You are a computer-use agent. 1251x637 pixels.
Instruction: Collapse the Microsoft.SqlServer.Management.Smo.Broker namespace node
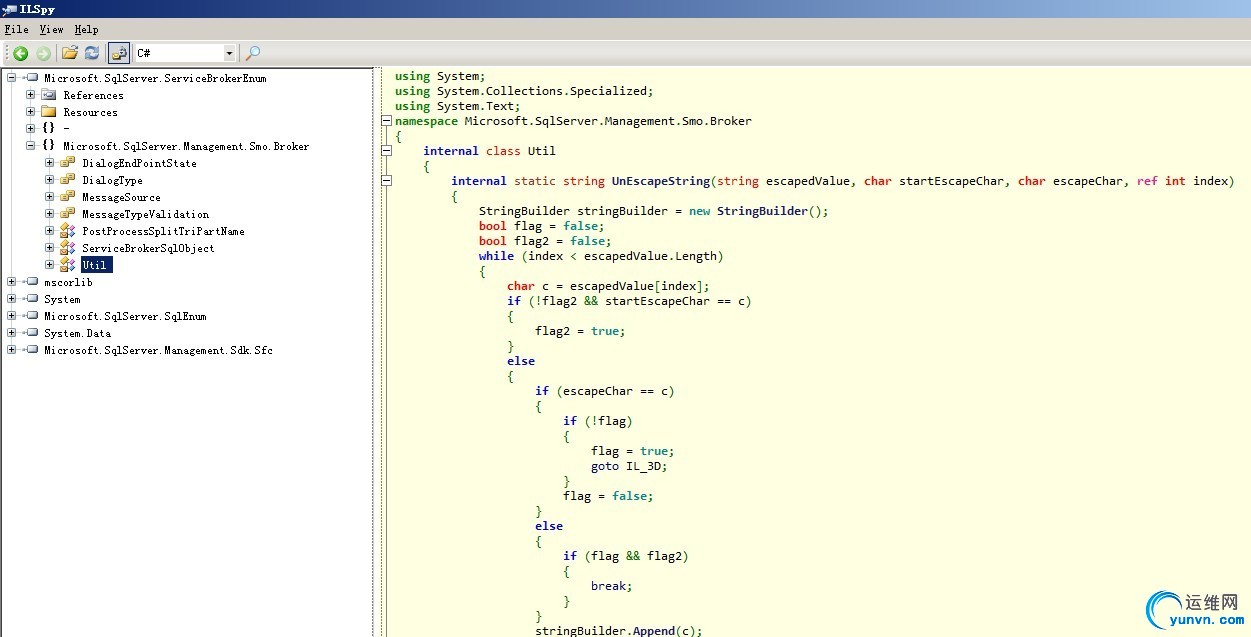coord(31,146)
